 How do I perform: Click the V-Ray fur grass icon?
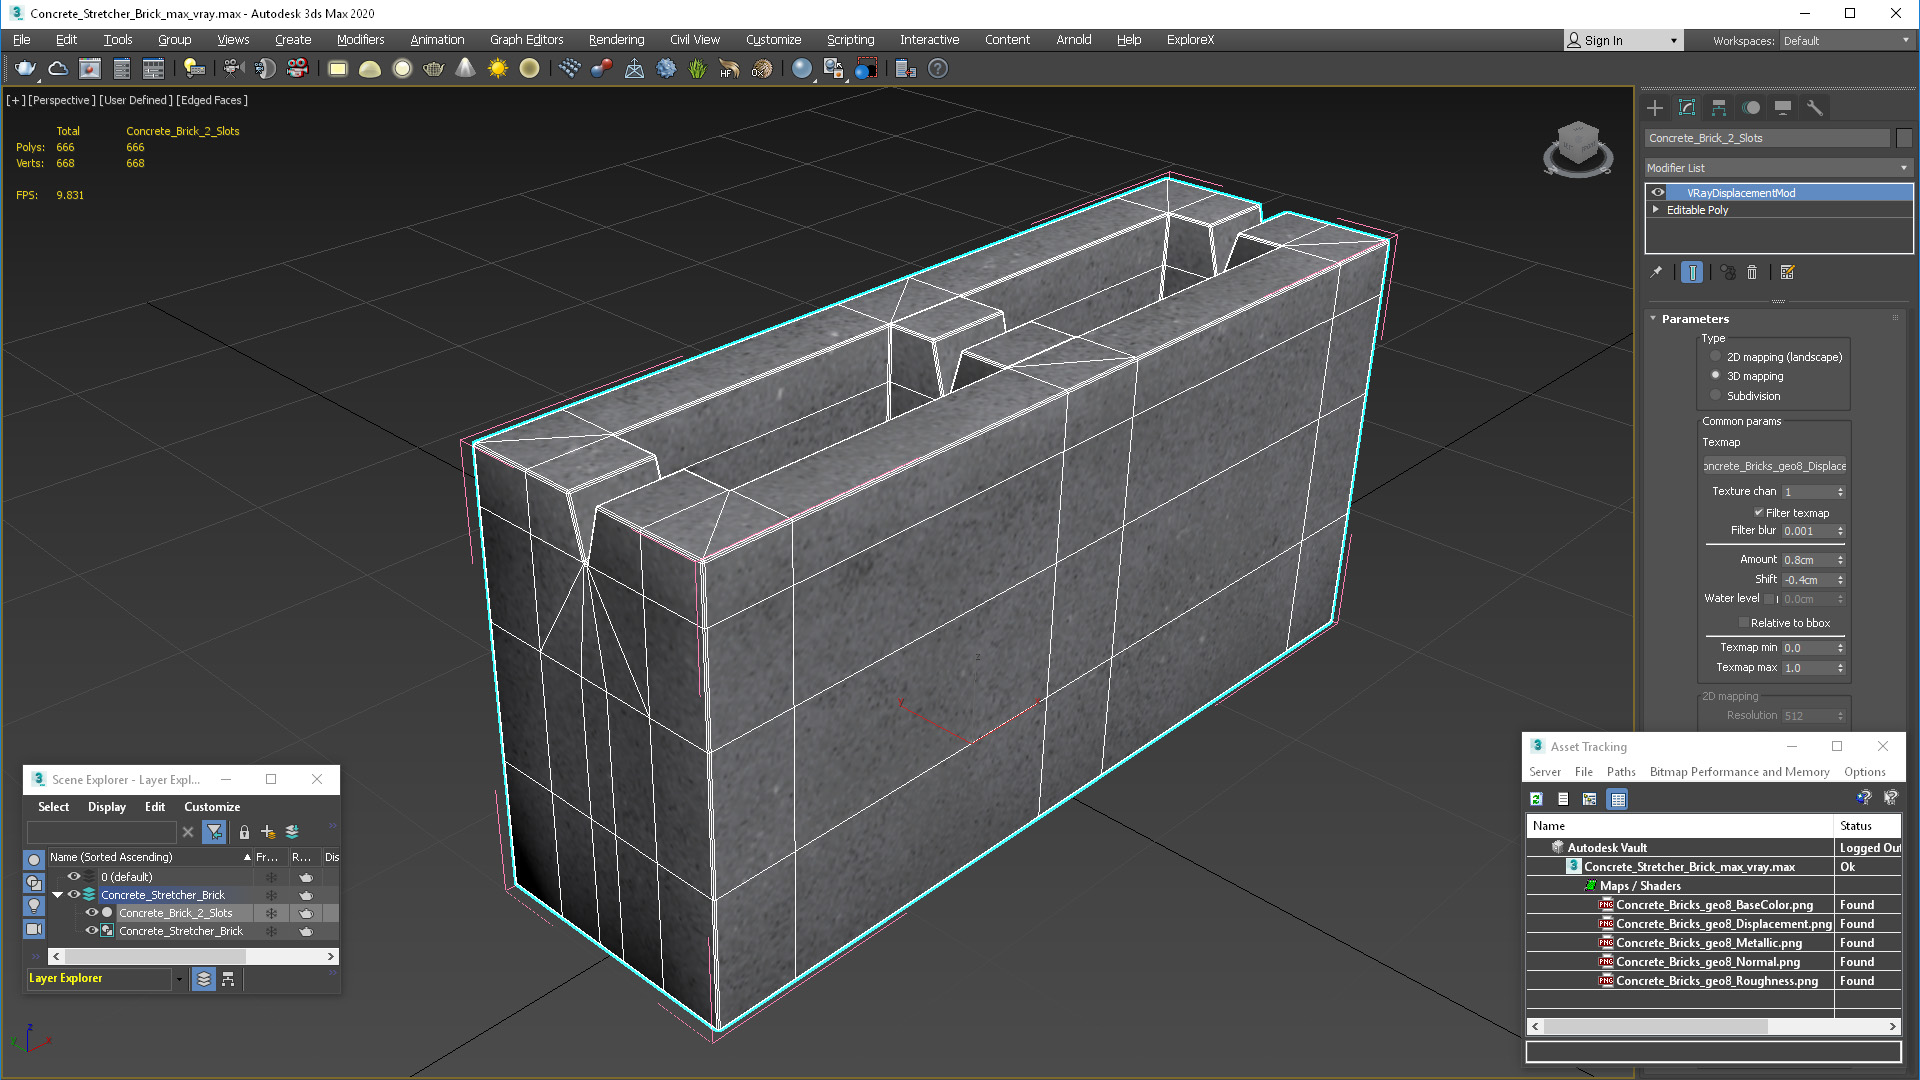(697, 68)
